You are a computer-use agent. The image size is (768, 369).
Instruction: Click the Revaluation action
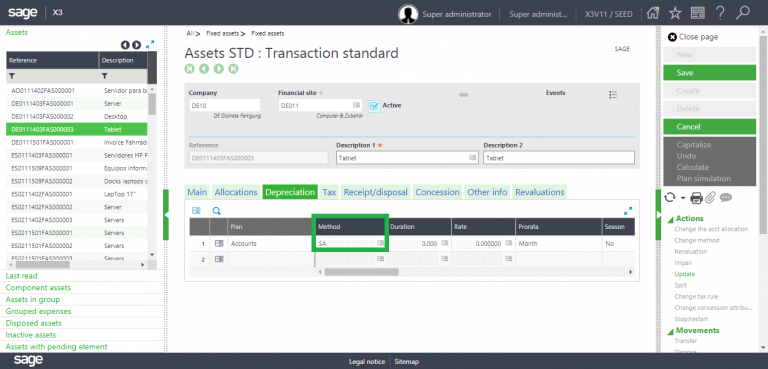point(691,251)
